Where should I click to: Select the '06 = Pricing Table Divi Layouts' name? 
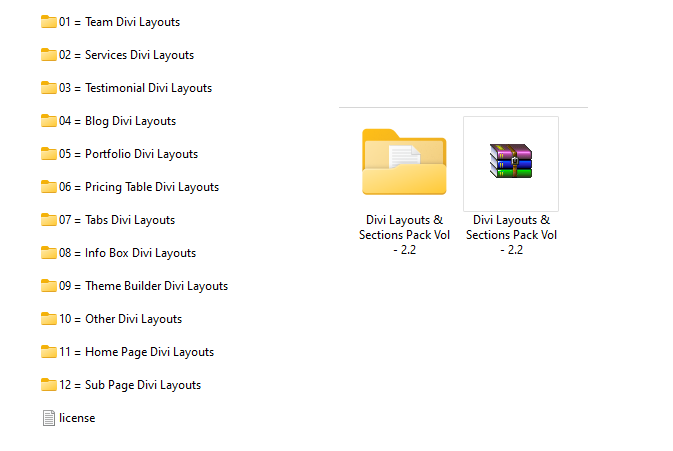click(x=139, y=187)
